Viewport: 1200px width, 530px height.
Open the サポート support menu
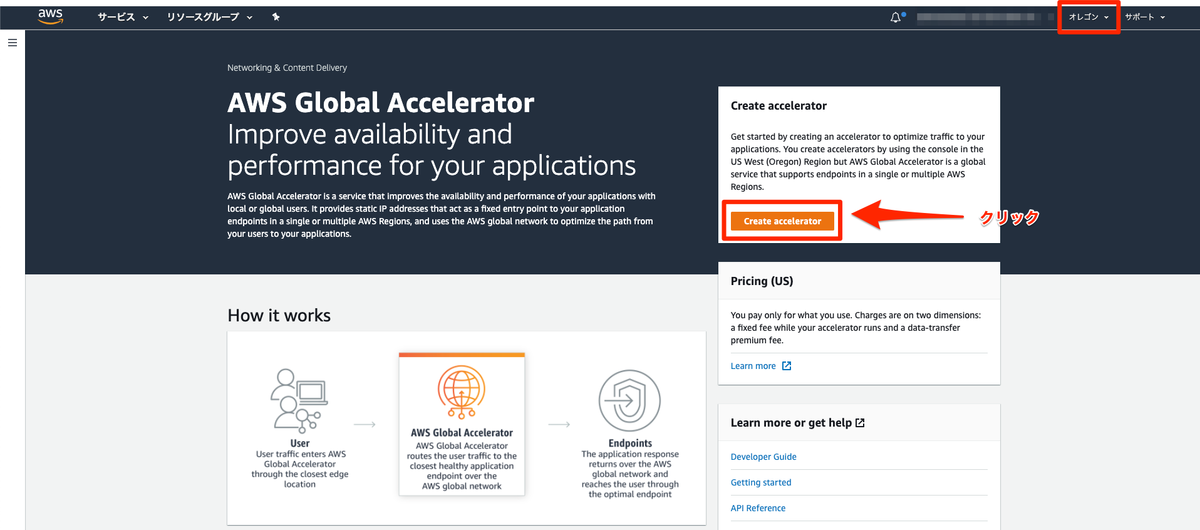1145,17
